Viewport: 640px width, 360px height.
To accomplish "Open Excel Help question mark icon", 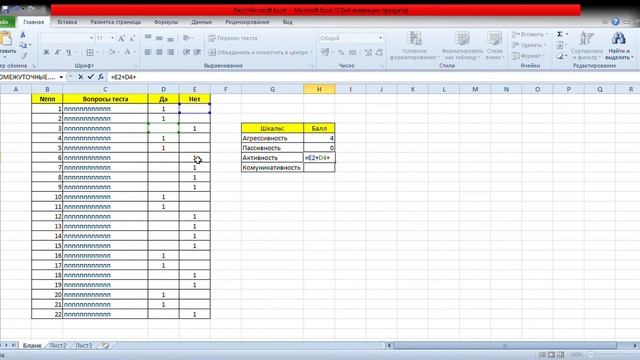I will (615, 22).
